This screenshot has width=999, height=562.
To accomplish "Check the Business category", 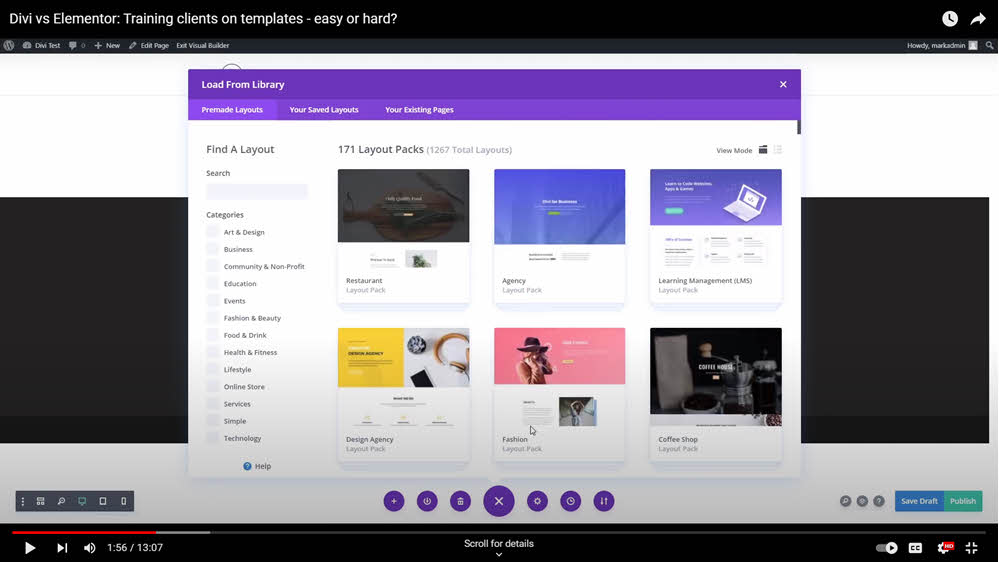I will (212, 249).
